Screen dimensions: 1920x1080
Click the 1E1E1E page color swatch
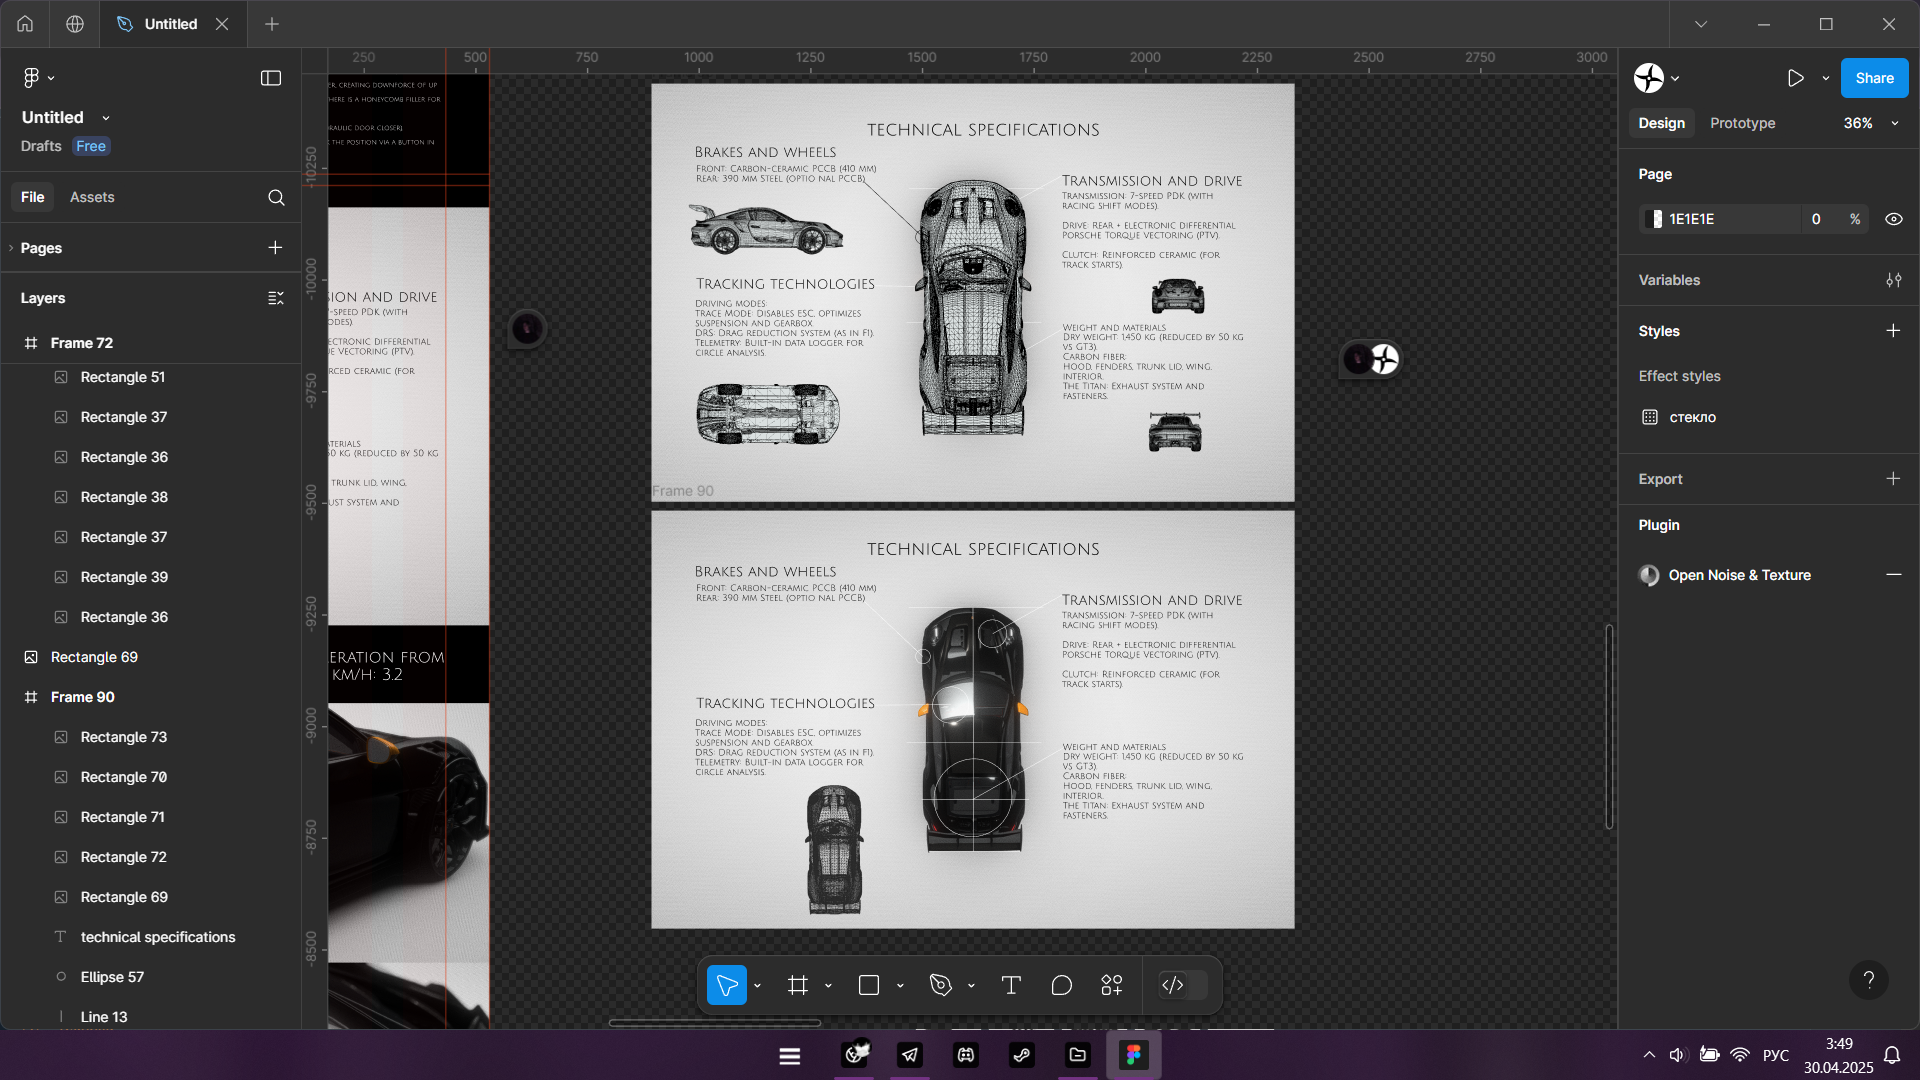point(1656,219)
